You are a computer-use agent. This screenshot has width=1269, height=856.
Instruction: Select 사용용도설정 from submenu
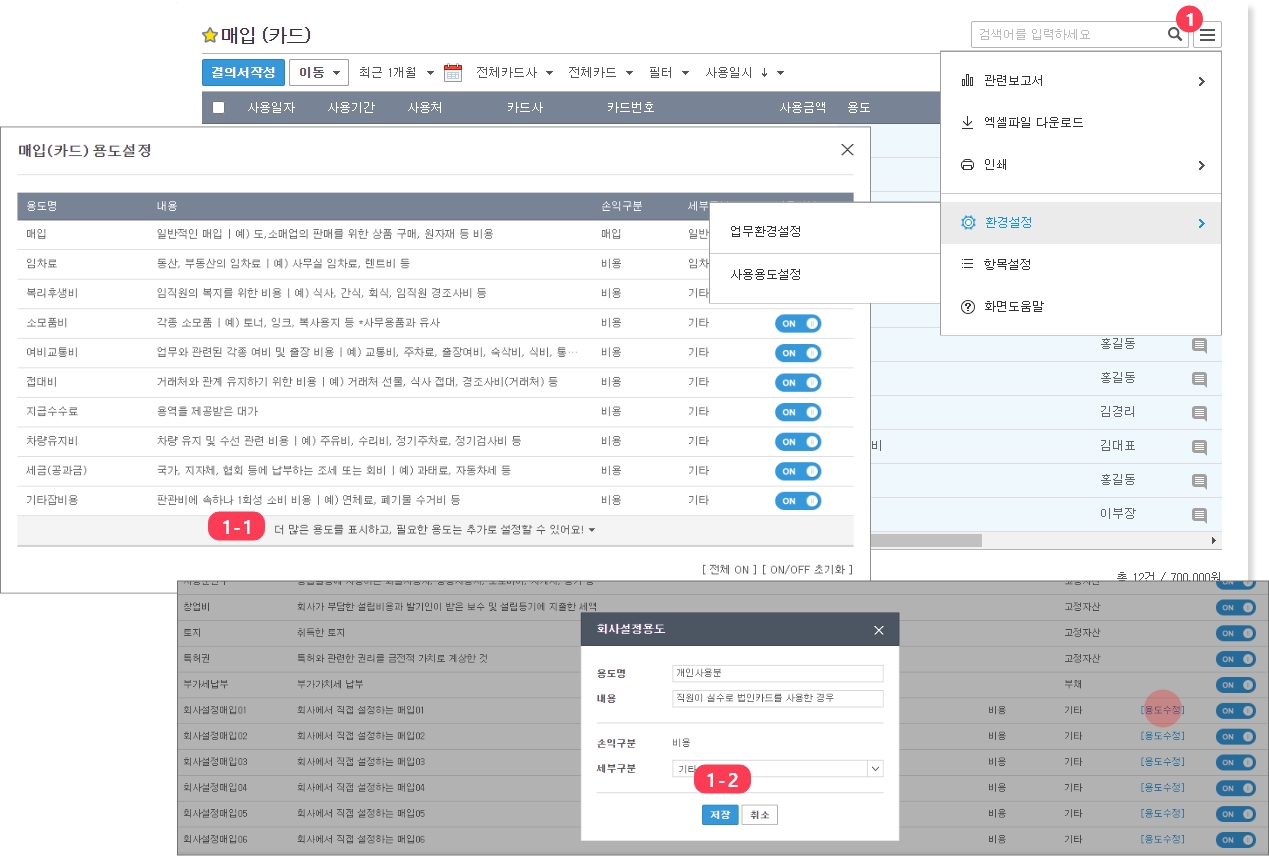765,274
